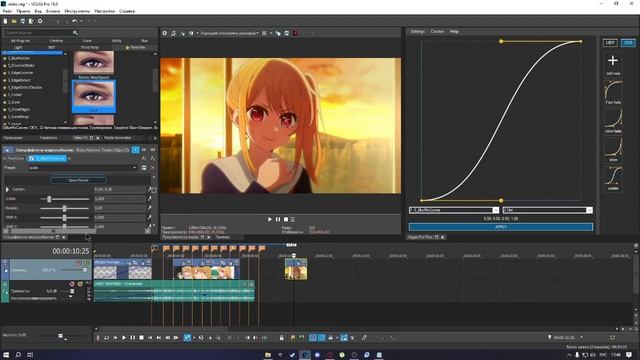Screen dimensions: 640x360
Task: Click the preview properties gear icon
Action: coord(164,33)
